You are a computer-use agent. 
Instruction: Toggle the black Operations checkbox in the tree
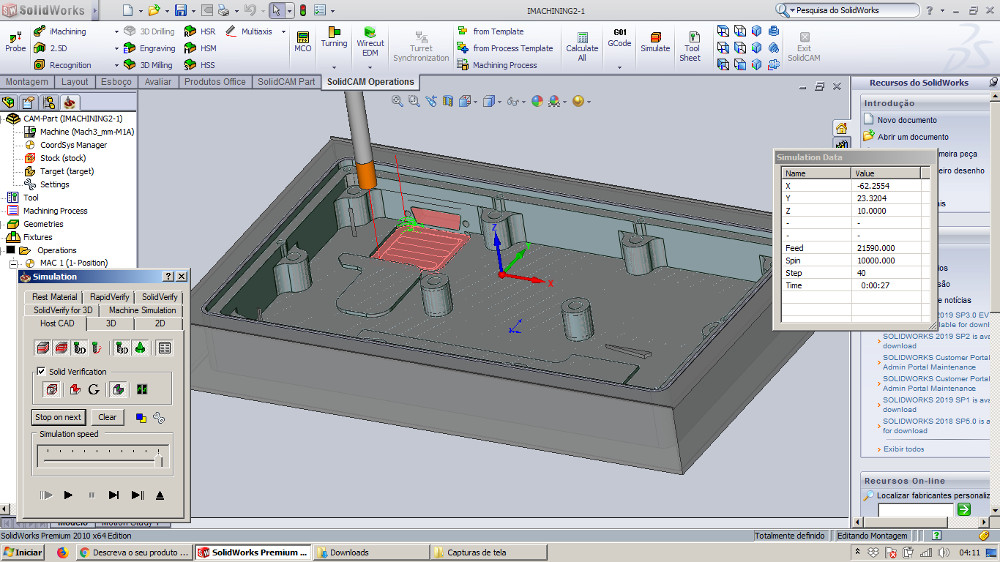pyautogui.click(x=10, y=250)
